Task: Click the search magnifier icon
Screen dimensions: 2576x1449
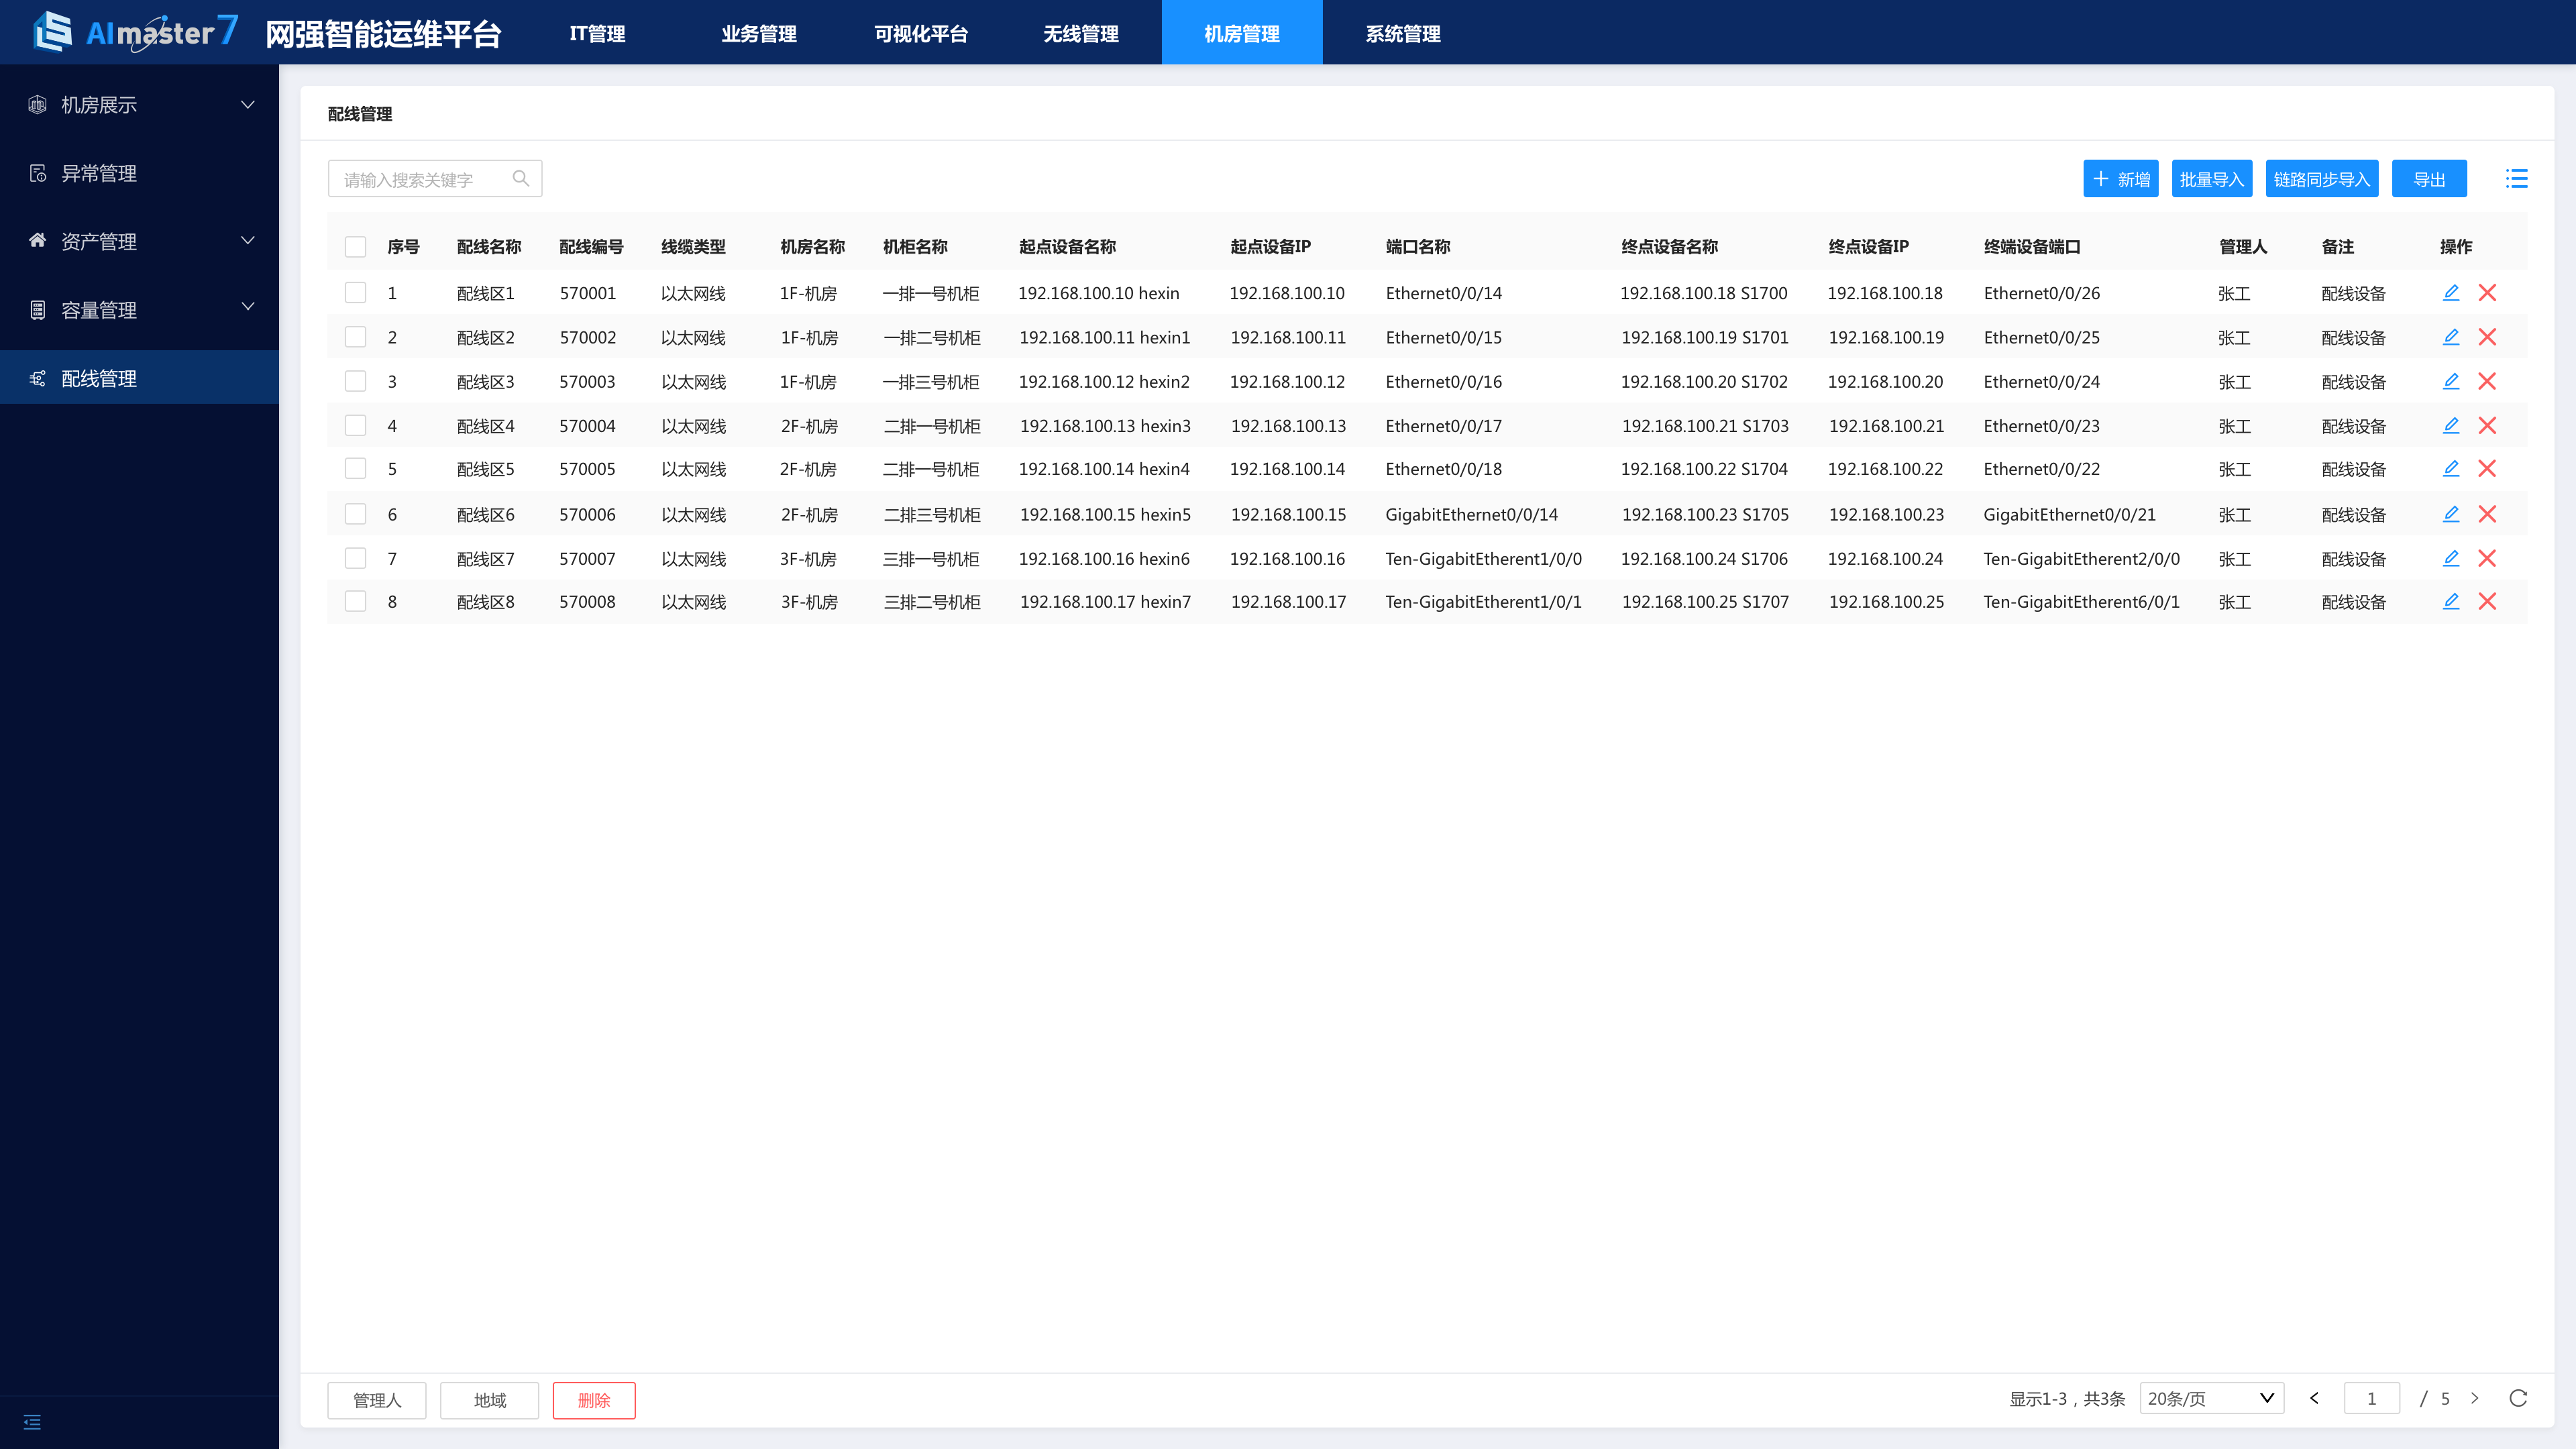Action: (x=520, y=178)
